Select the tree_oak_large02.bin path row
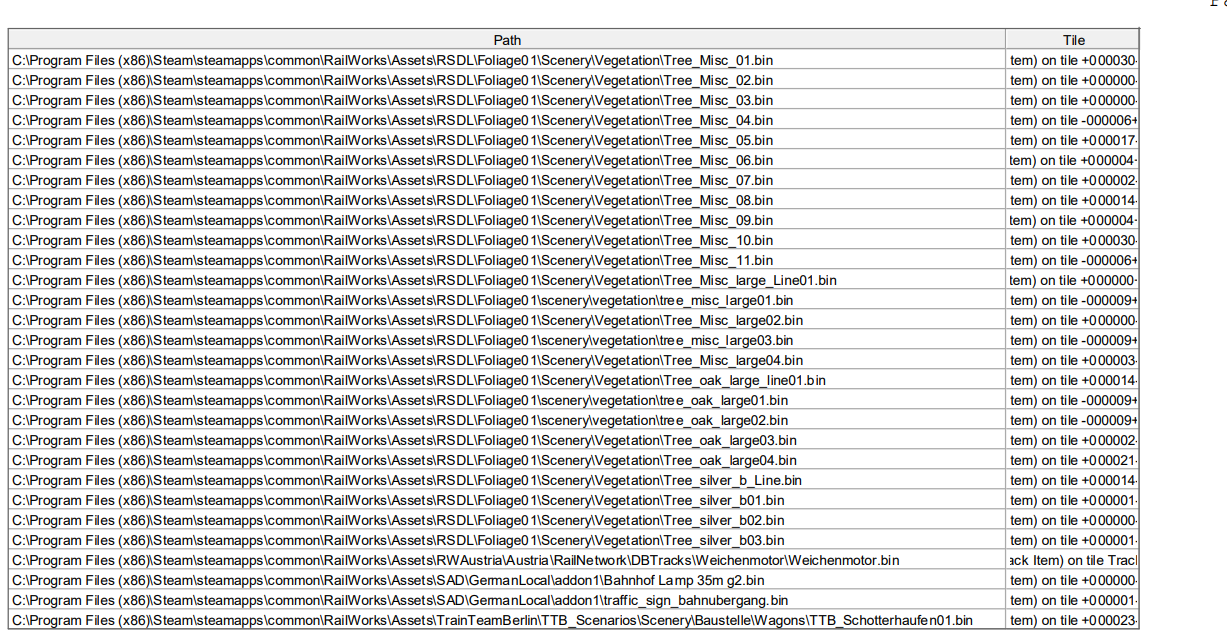 pos(507,420)
